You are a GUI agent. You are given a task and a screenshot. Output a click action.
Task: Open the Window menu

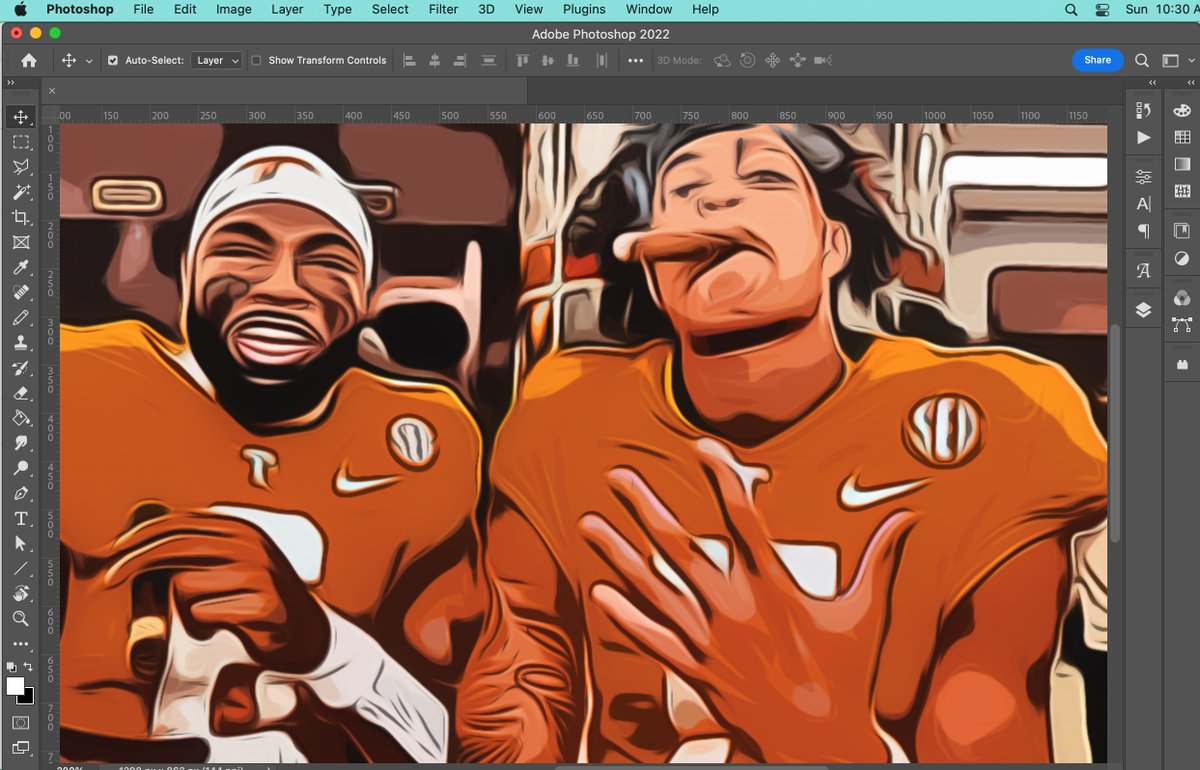pyautogui.click(x=649, y=9)
